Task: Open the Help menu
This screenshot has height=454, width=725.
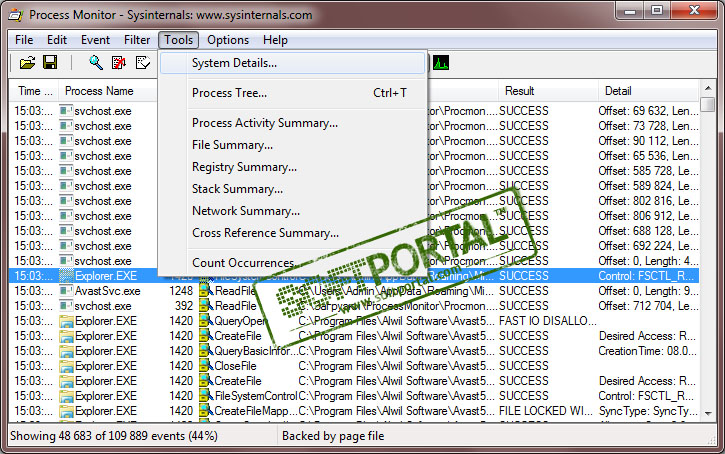Action: click(275, 40)
